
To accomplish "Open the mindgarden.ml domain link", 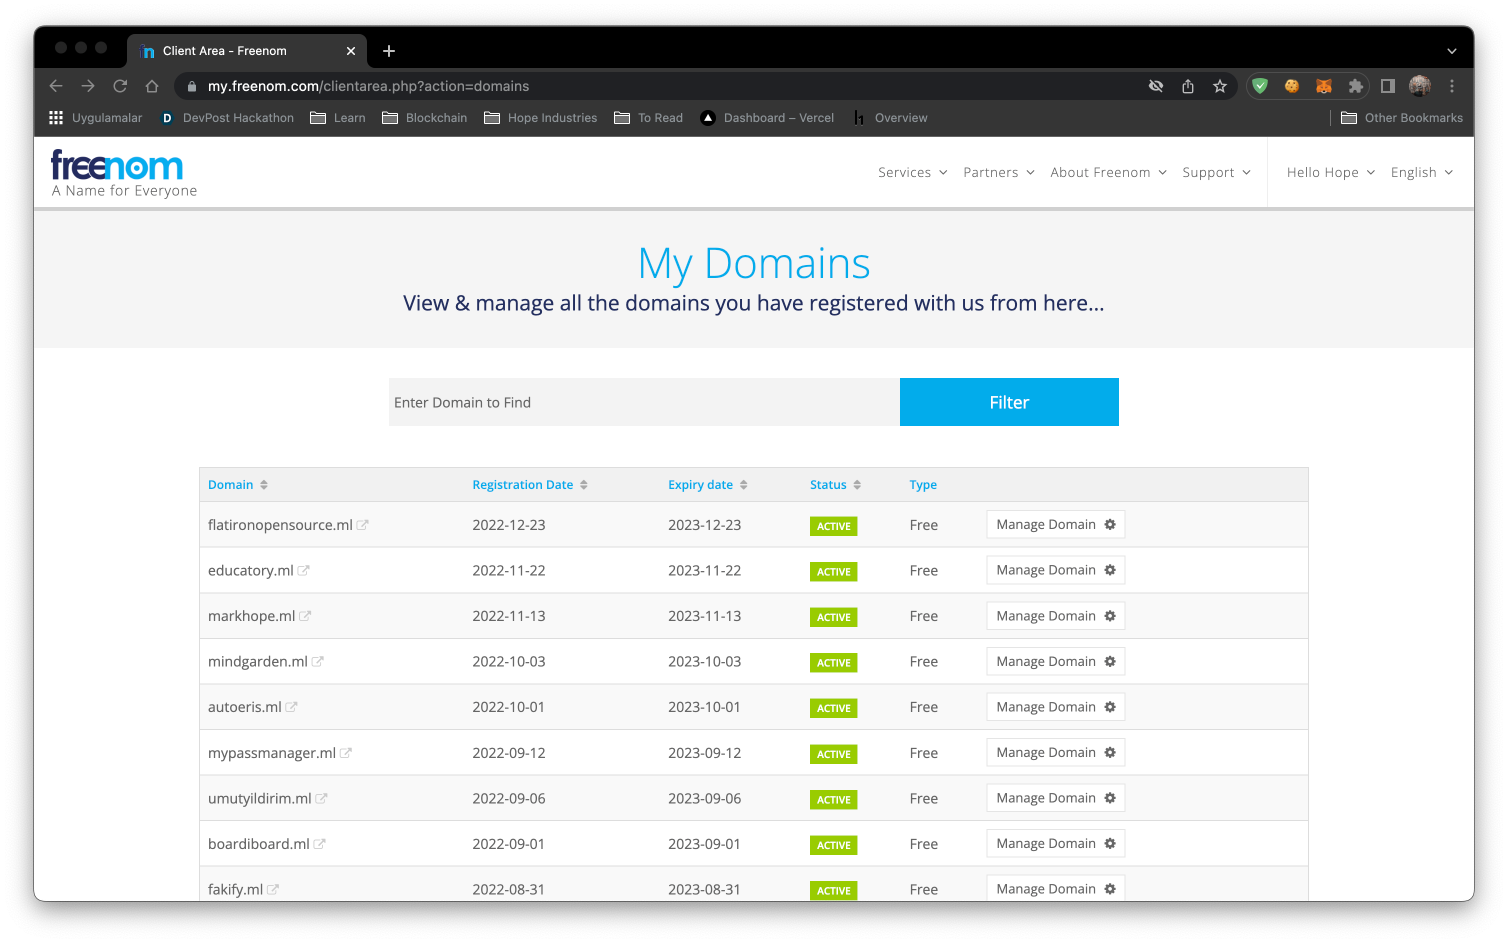I will click(x=257, y=661).
